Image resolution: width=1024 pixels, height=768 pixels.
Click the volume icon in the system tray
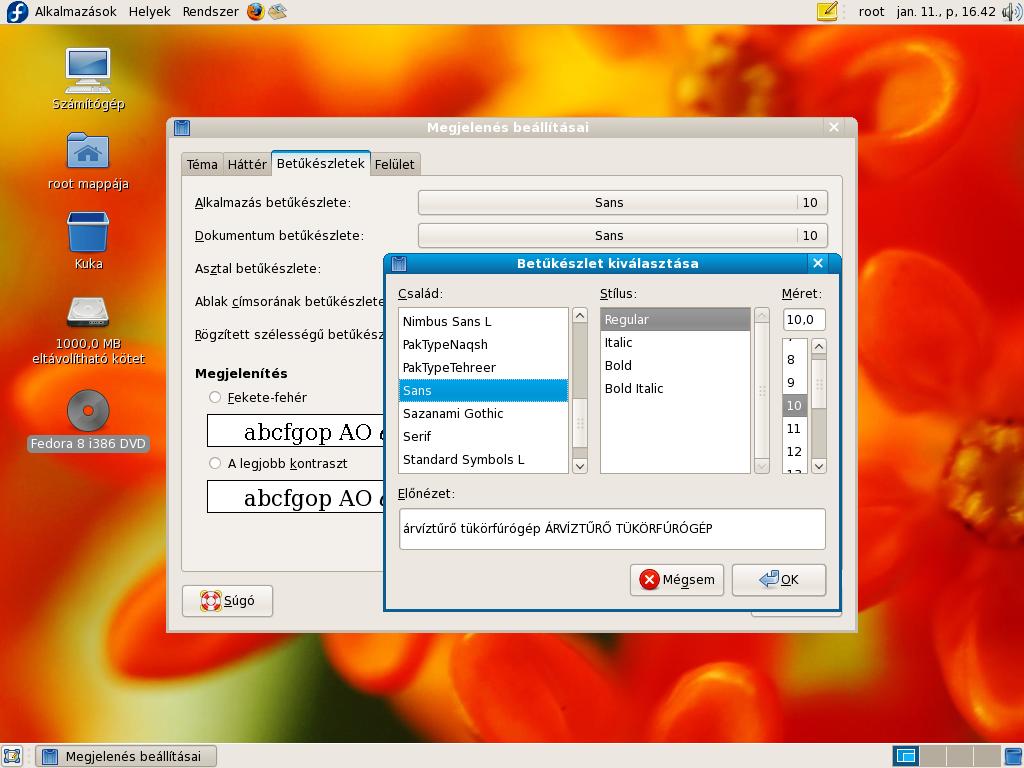pyautogui.click(x=1013, y=11)
